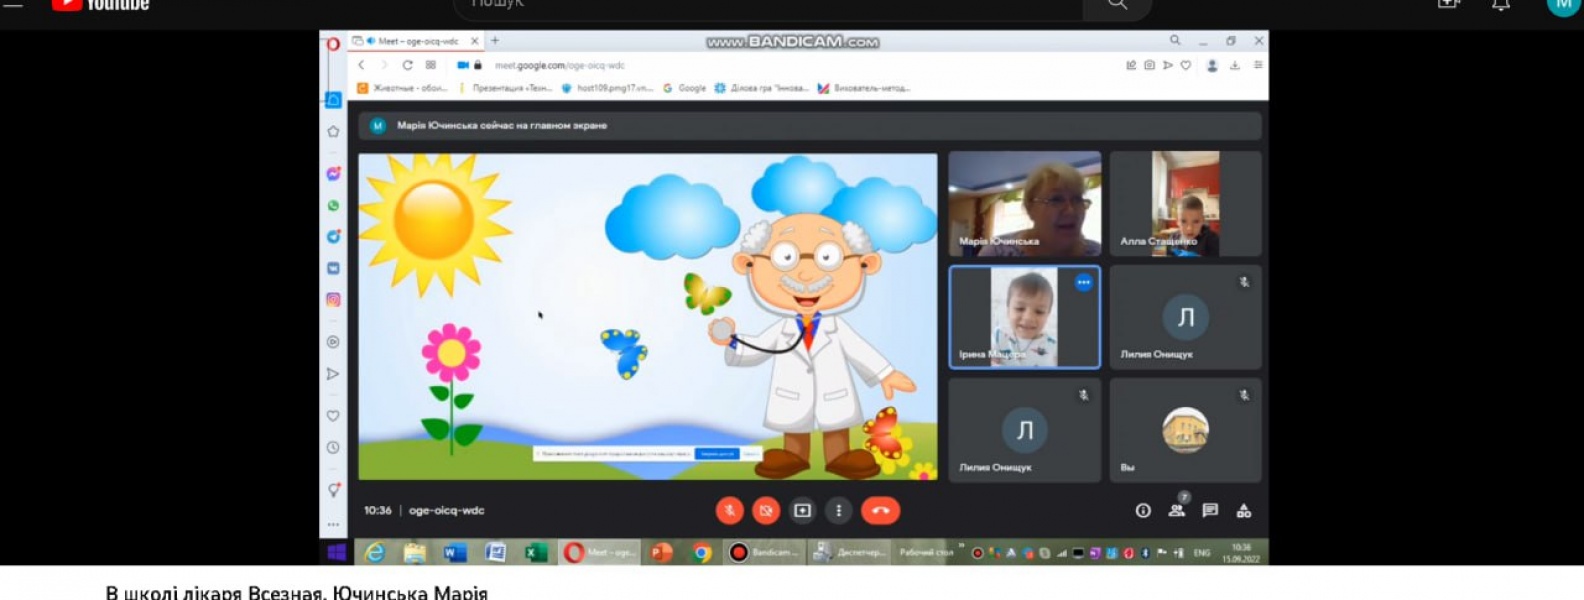The image size is (1584, 600).
Task: Select Марія Ючинська's video tile
Action: 1024,204
